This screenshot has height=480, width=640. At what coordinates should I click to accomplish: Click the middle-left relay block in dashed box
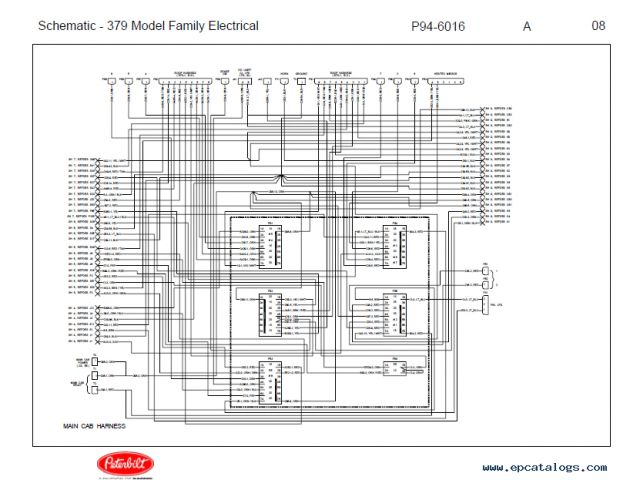(269, 313)
